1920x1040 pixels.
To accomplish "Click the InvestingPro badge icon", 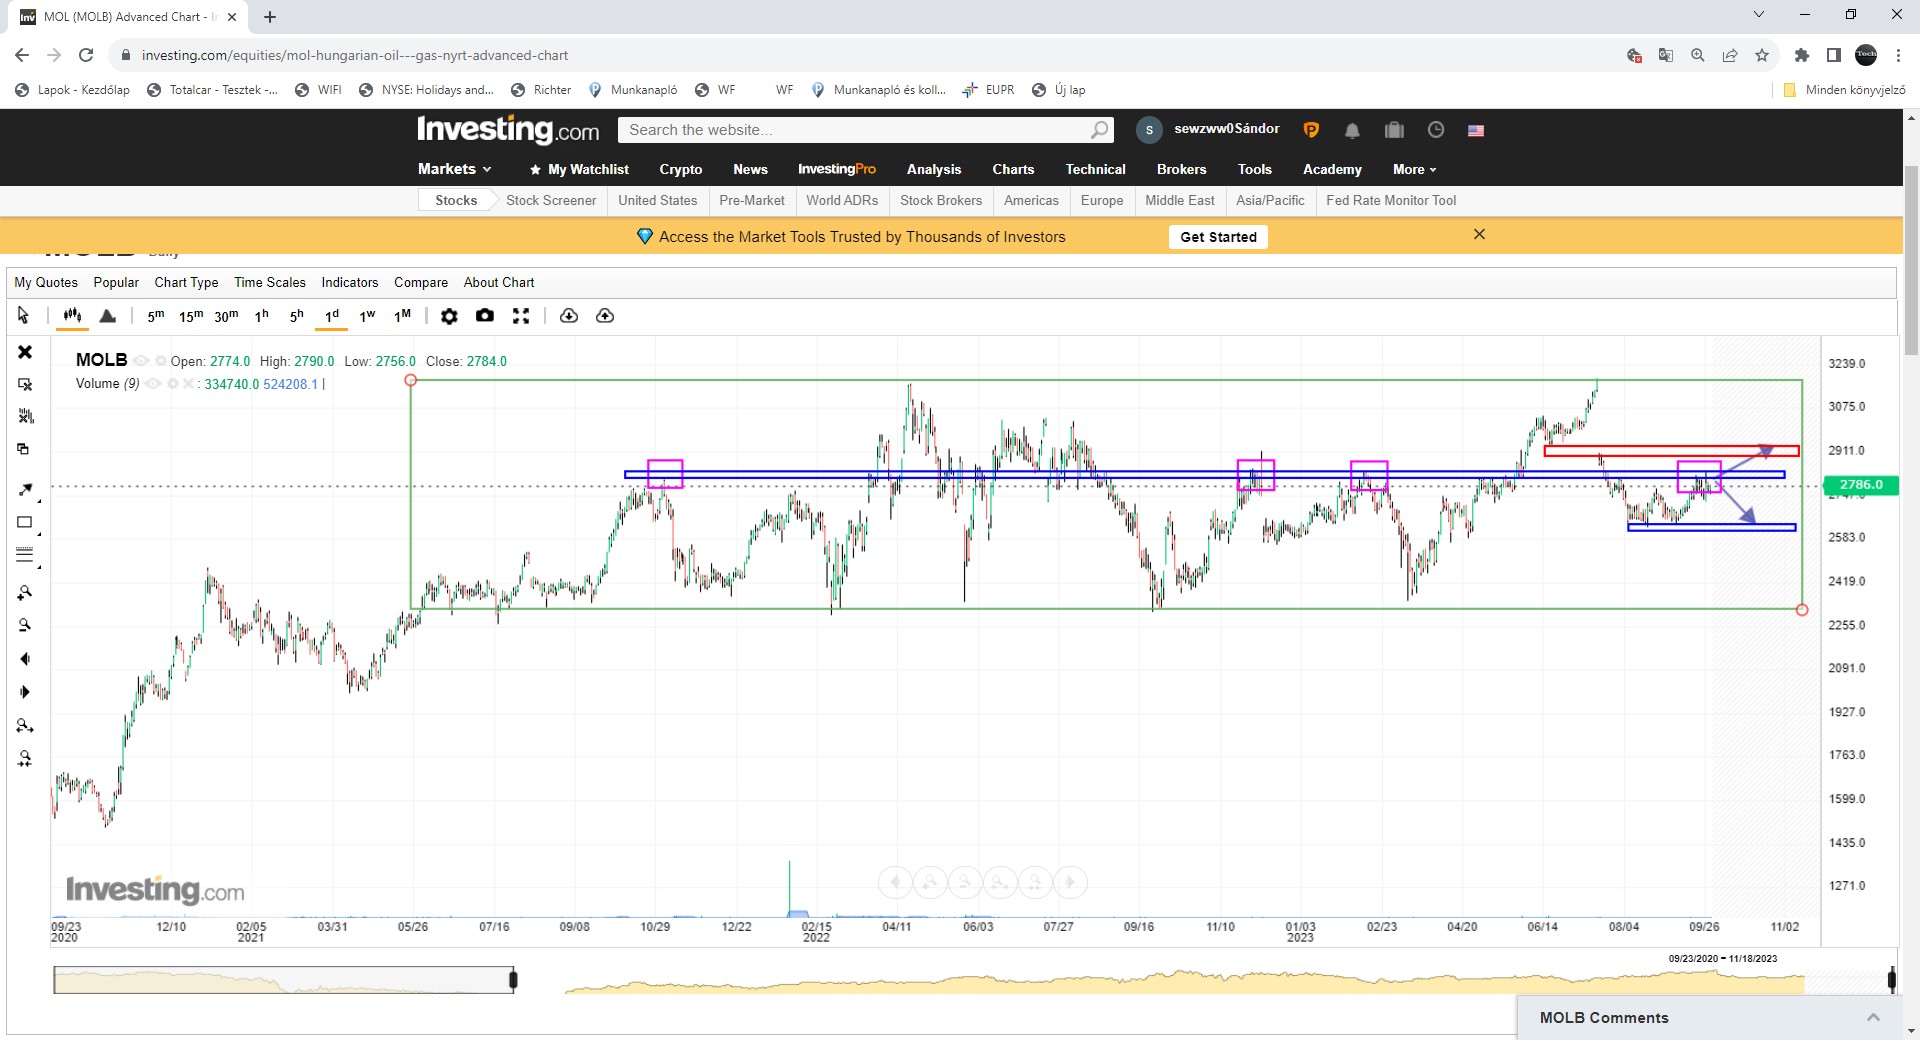I will [1311, 130].
